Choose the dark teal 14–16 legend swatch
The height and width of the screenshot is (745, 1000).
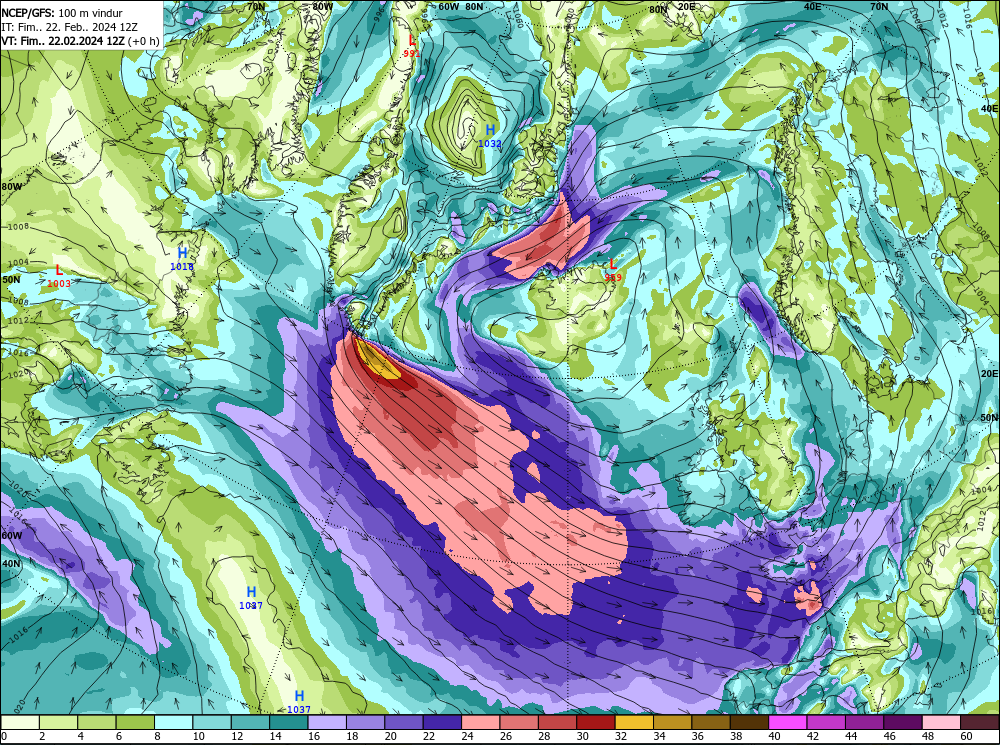(288, 722)
